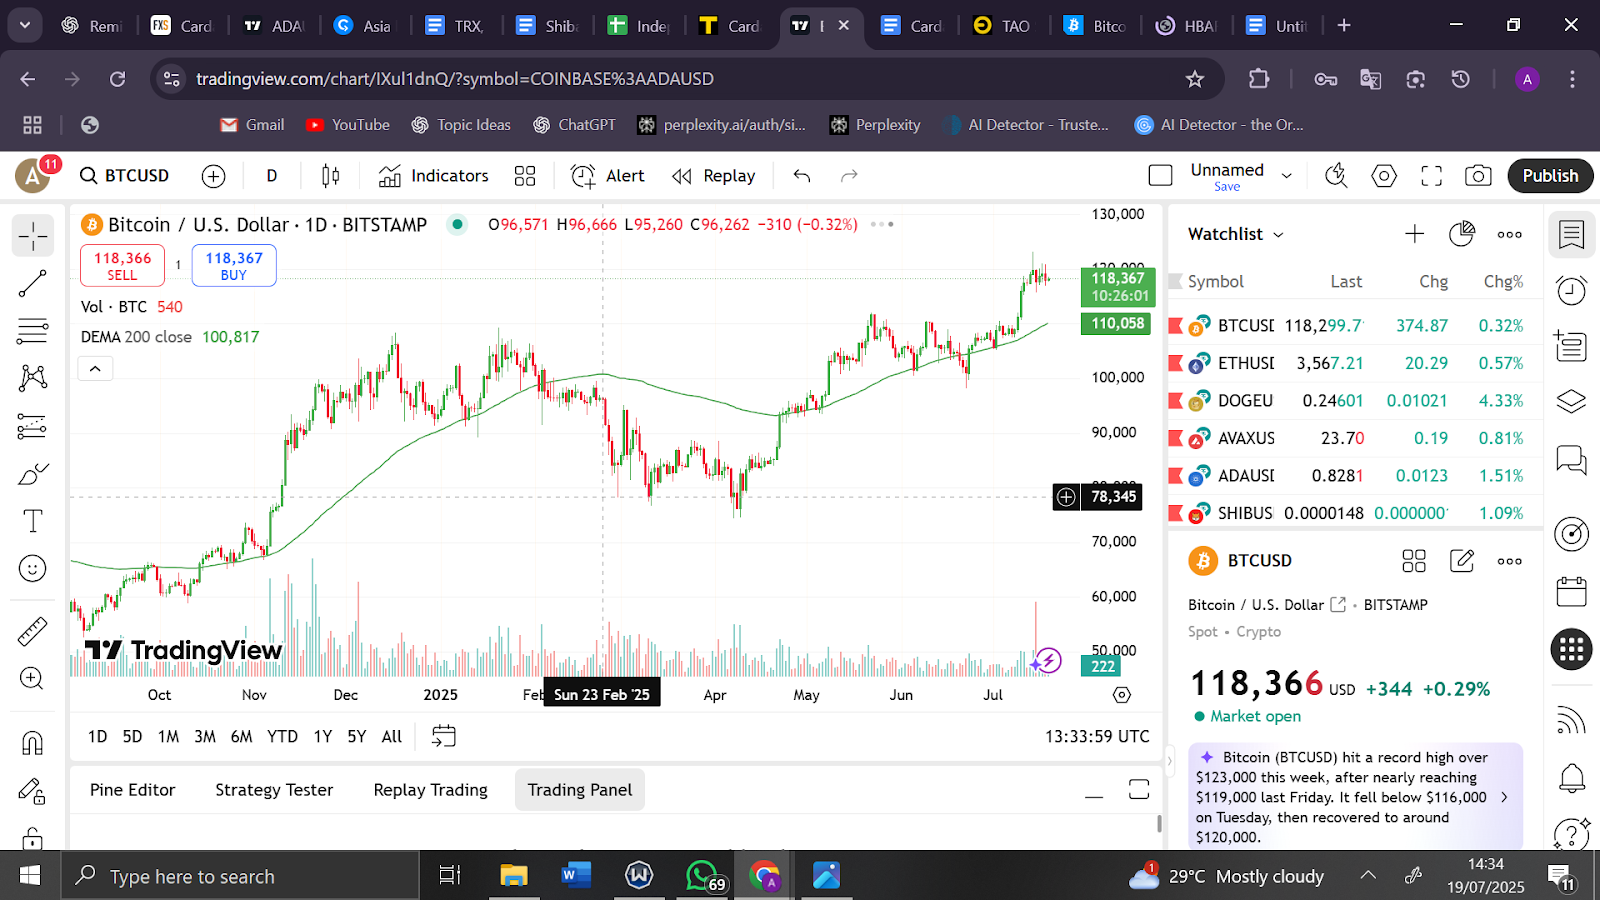Select ETHUSD row in watchlist

[x=1355, y=363]
